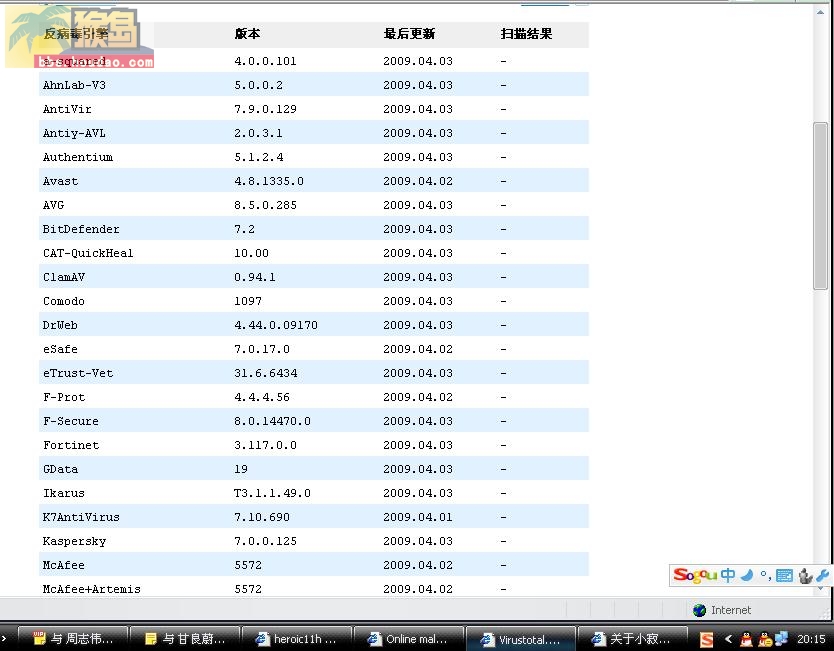Viewport: 834px width, 651px height.
Task: Click the system clock showing 20:15
Action: coord(811,639)
